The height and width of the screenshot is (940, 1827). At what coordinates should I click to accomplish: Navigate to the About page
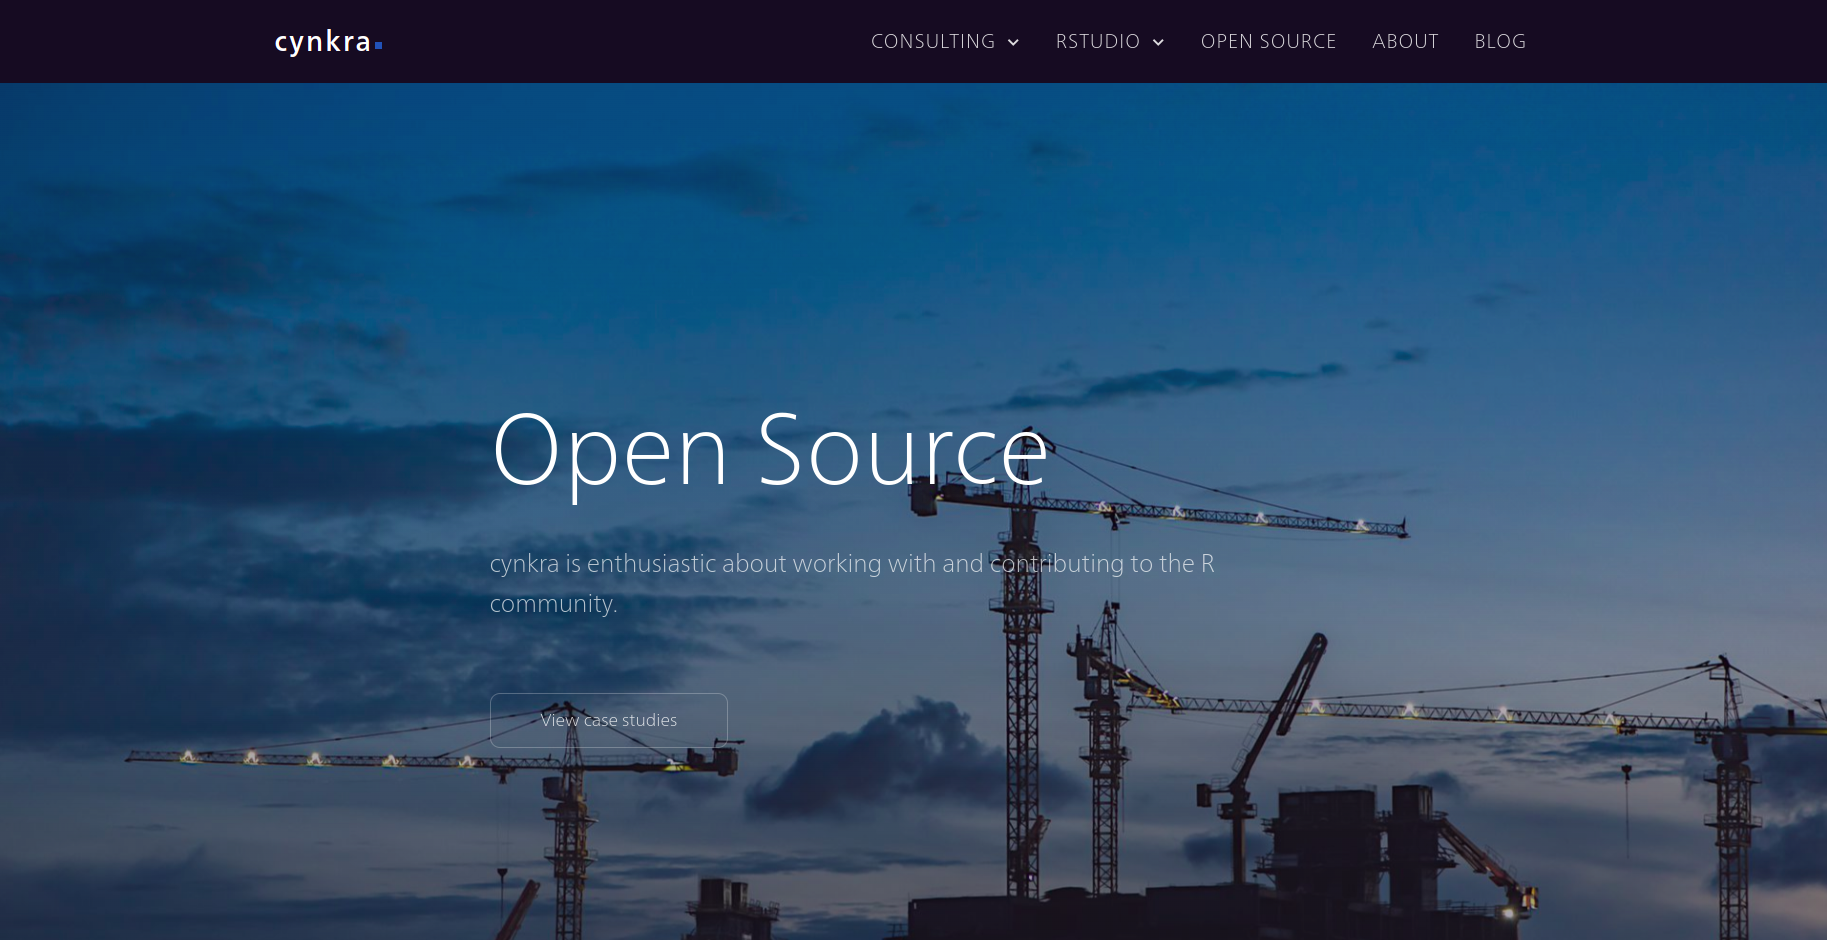click(x=1405, y=42)
